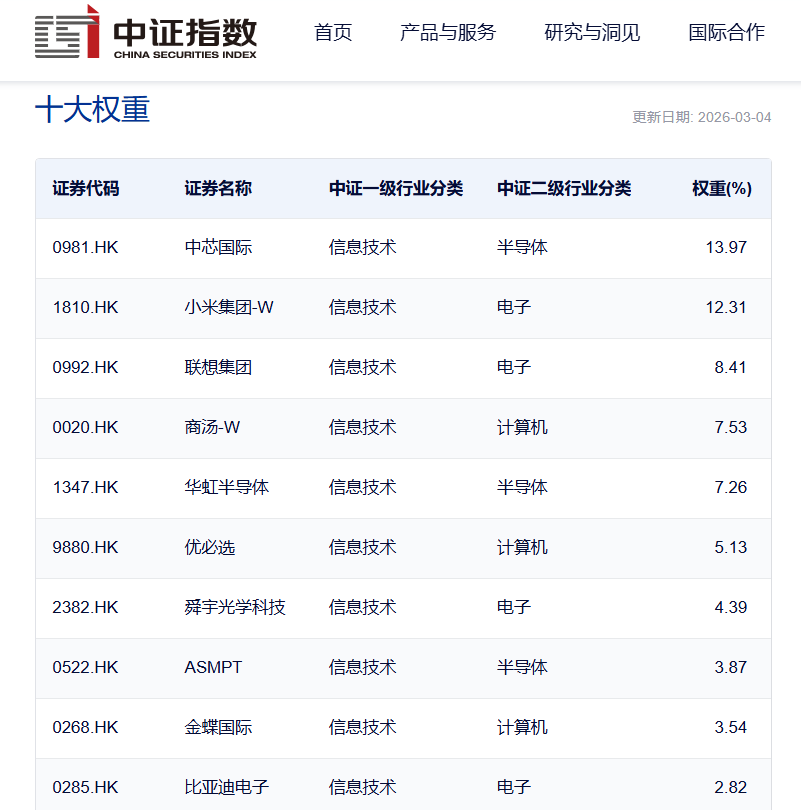The width and height of the screenshot is (801, 810).
Task: Click weight value 7.26
Action: point(730,487)
